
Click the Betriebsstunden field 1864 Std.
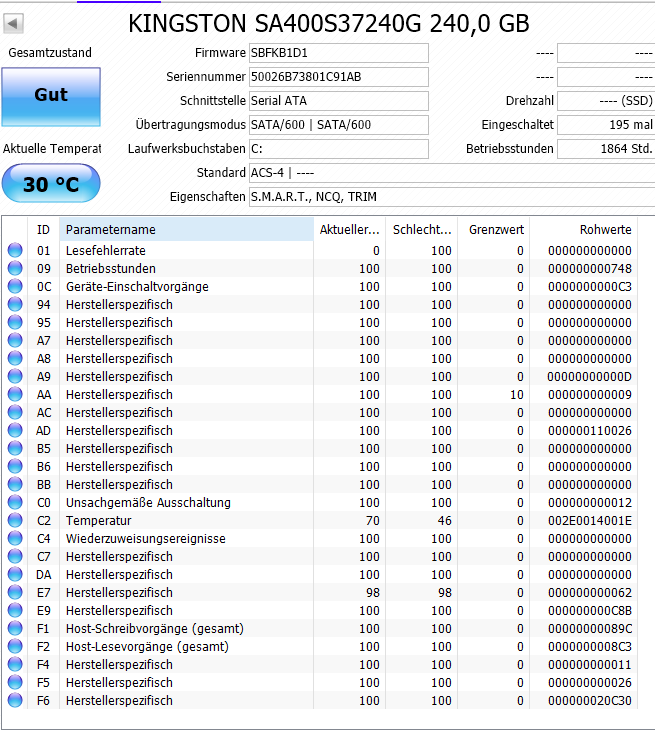(x=606, y=149)
